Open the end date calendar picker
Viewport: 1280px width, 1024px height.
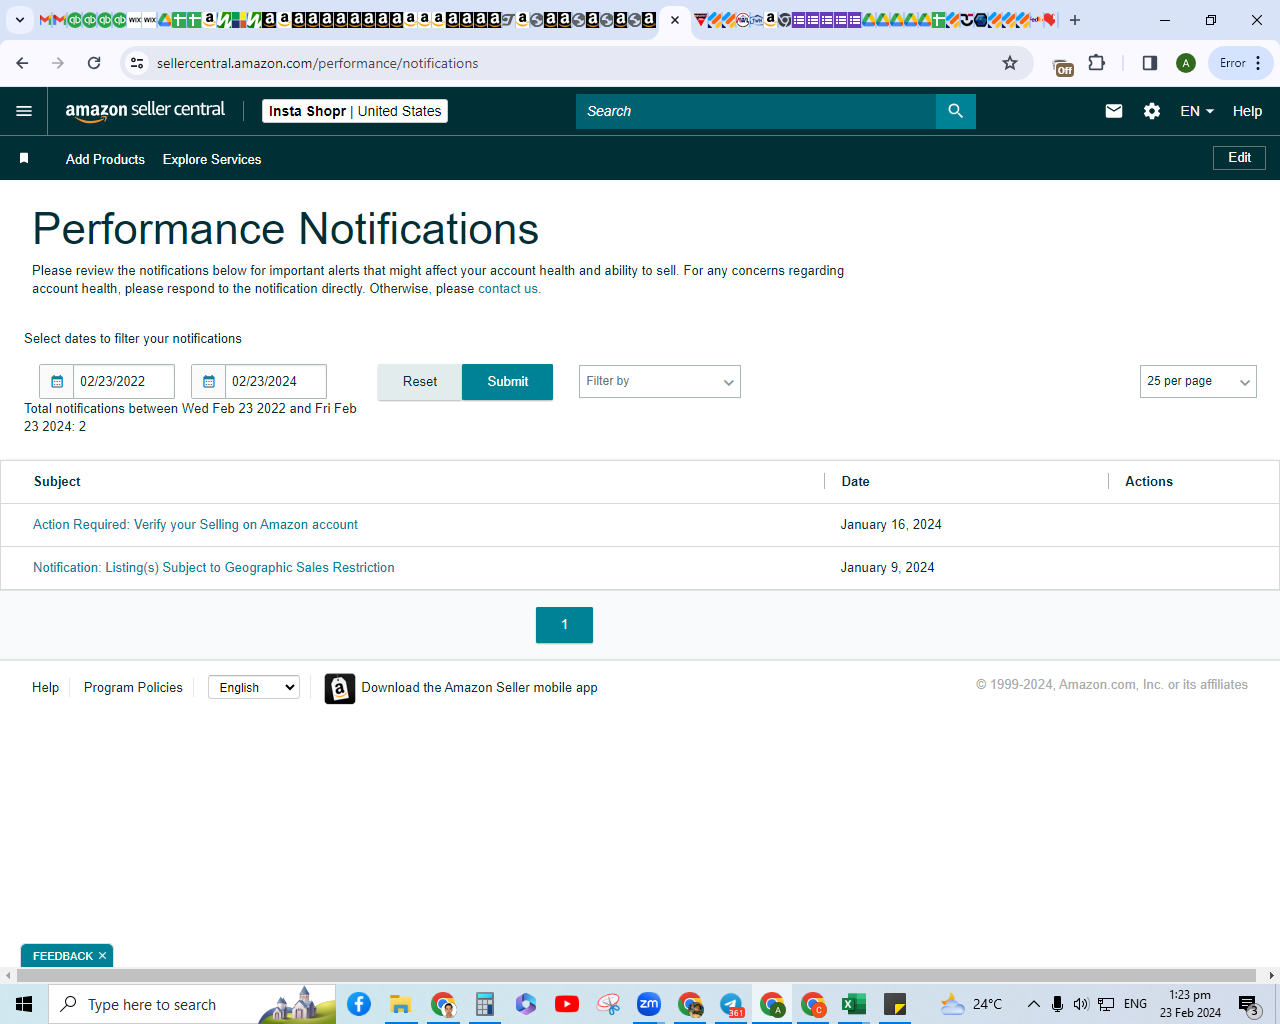coord(209,381)
